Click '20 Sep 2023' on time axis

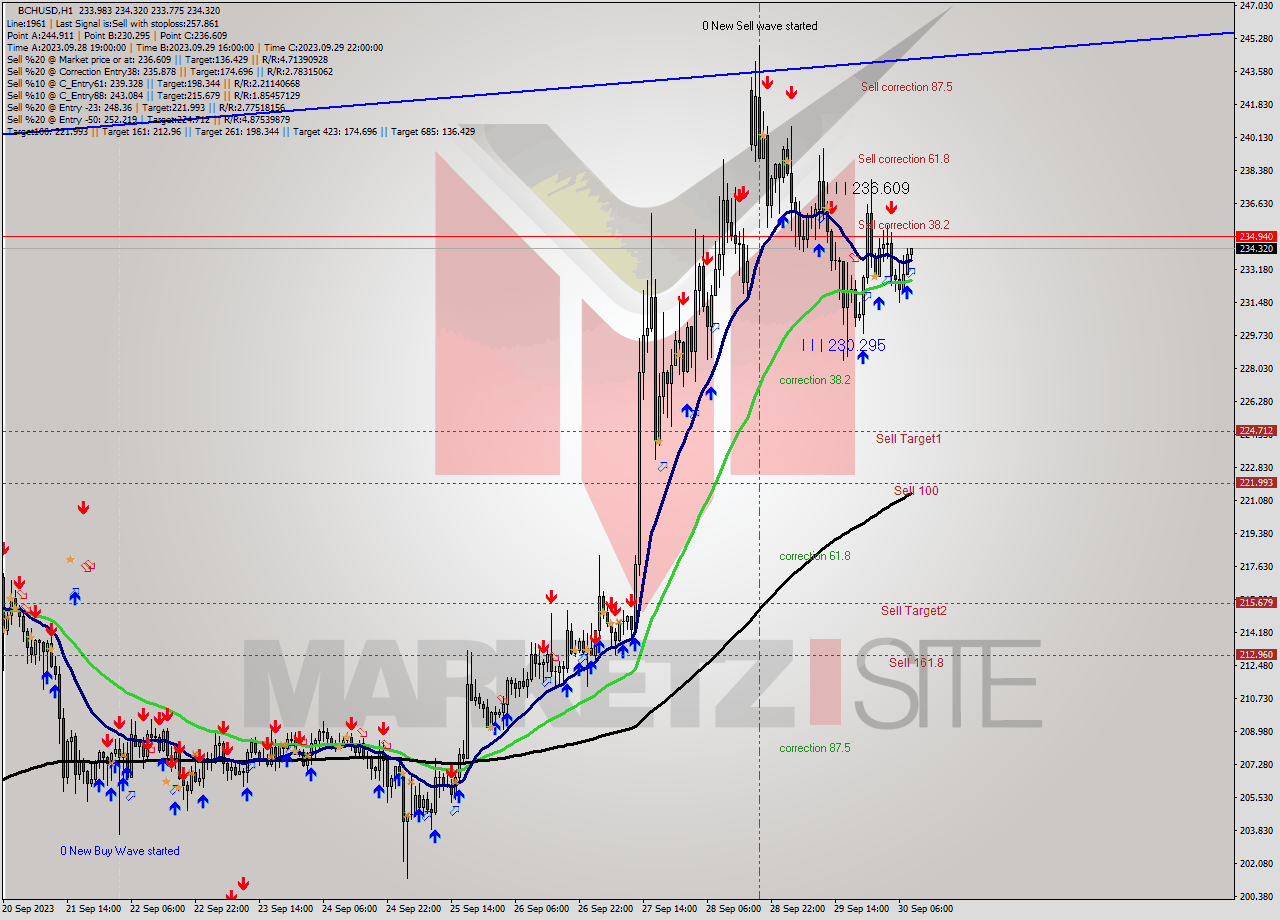pos(26,909)
